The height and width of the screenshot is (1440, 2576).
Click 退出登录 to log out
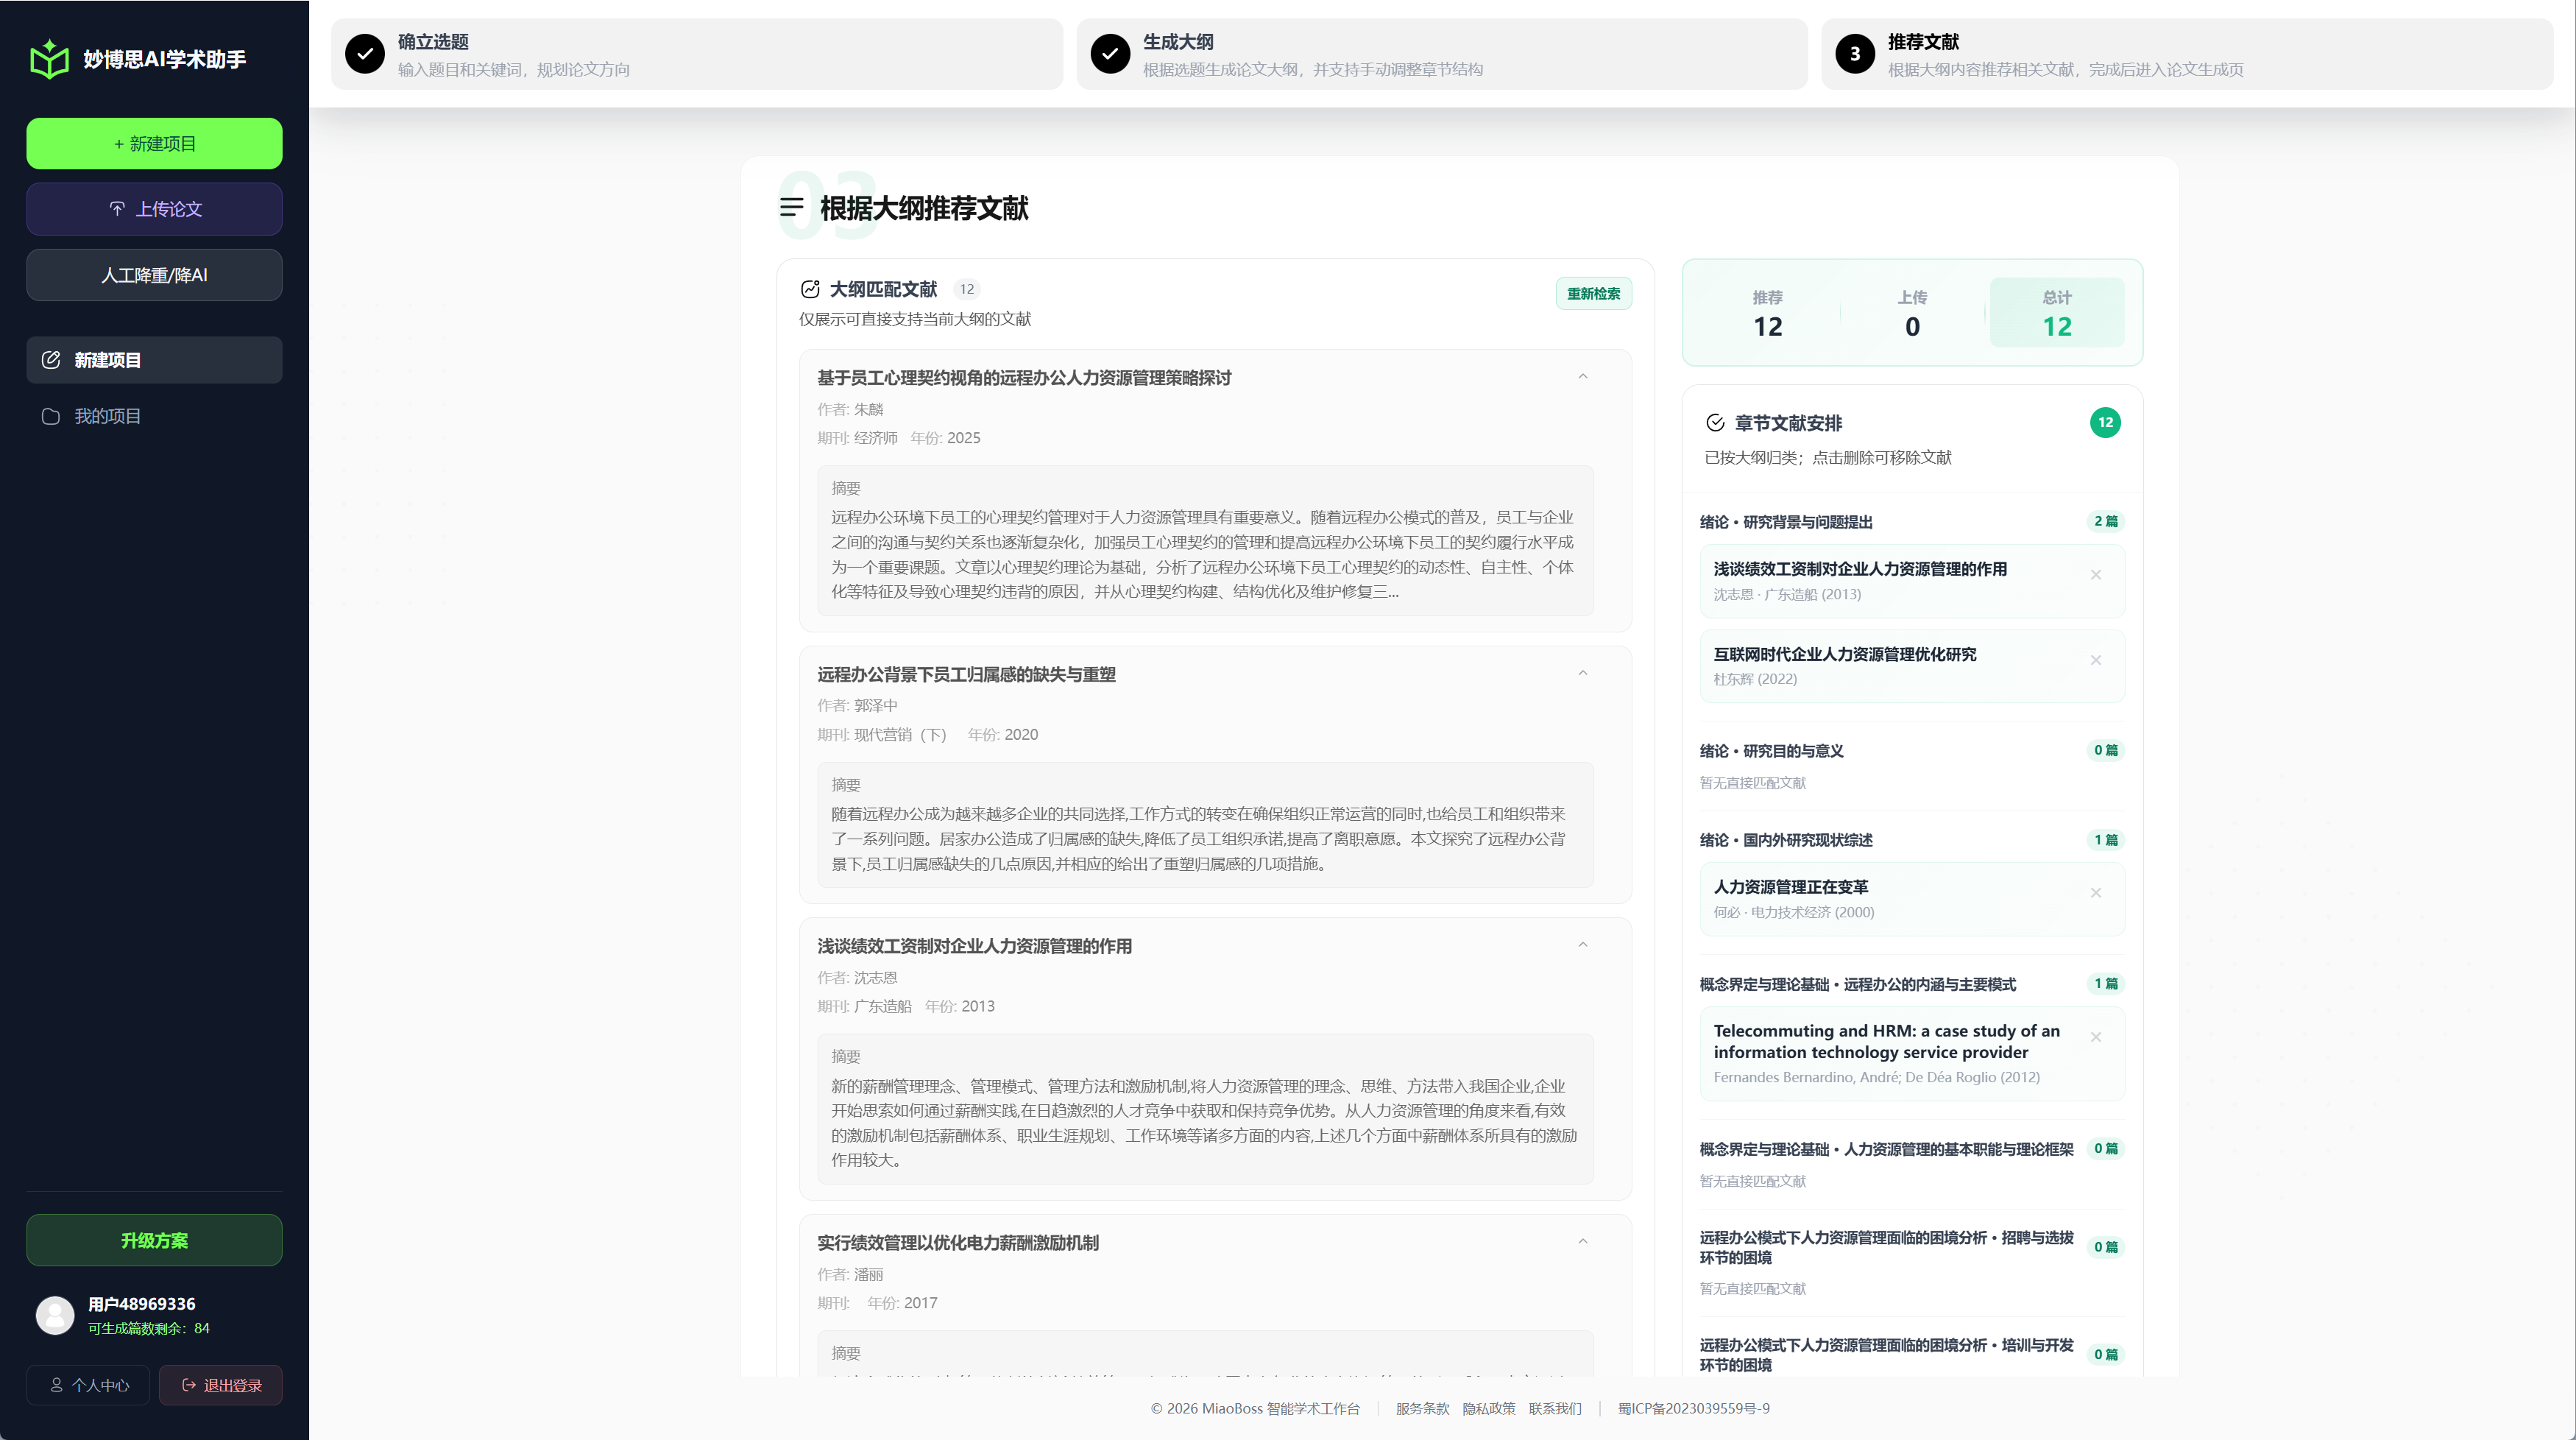point(221,1385)
